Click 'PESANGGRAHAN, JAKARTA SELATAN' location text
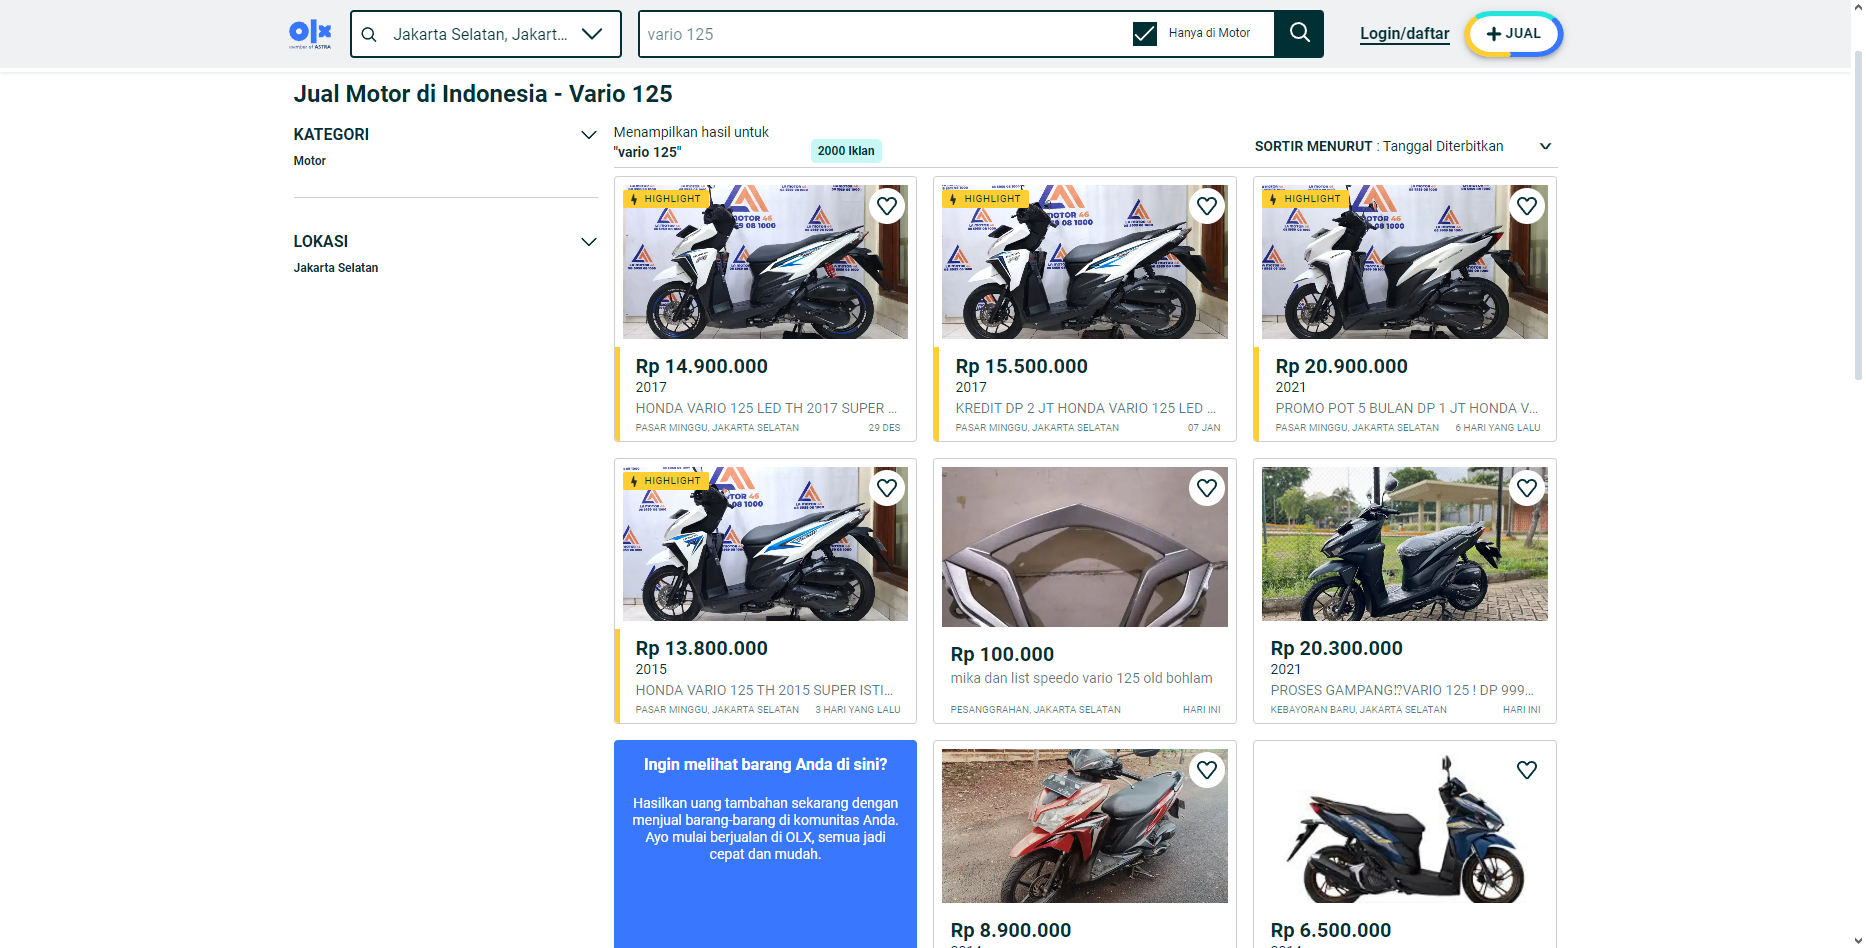The width and height of the screenshot is (1866, 948). click(x=1036, y=710)
